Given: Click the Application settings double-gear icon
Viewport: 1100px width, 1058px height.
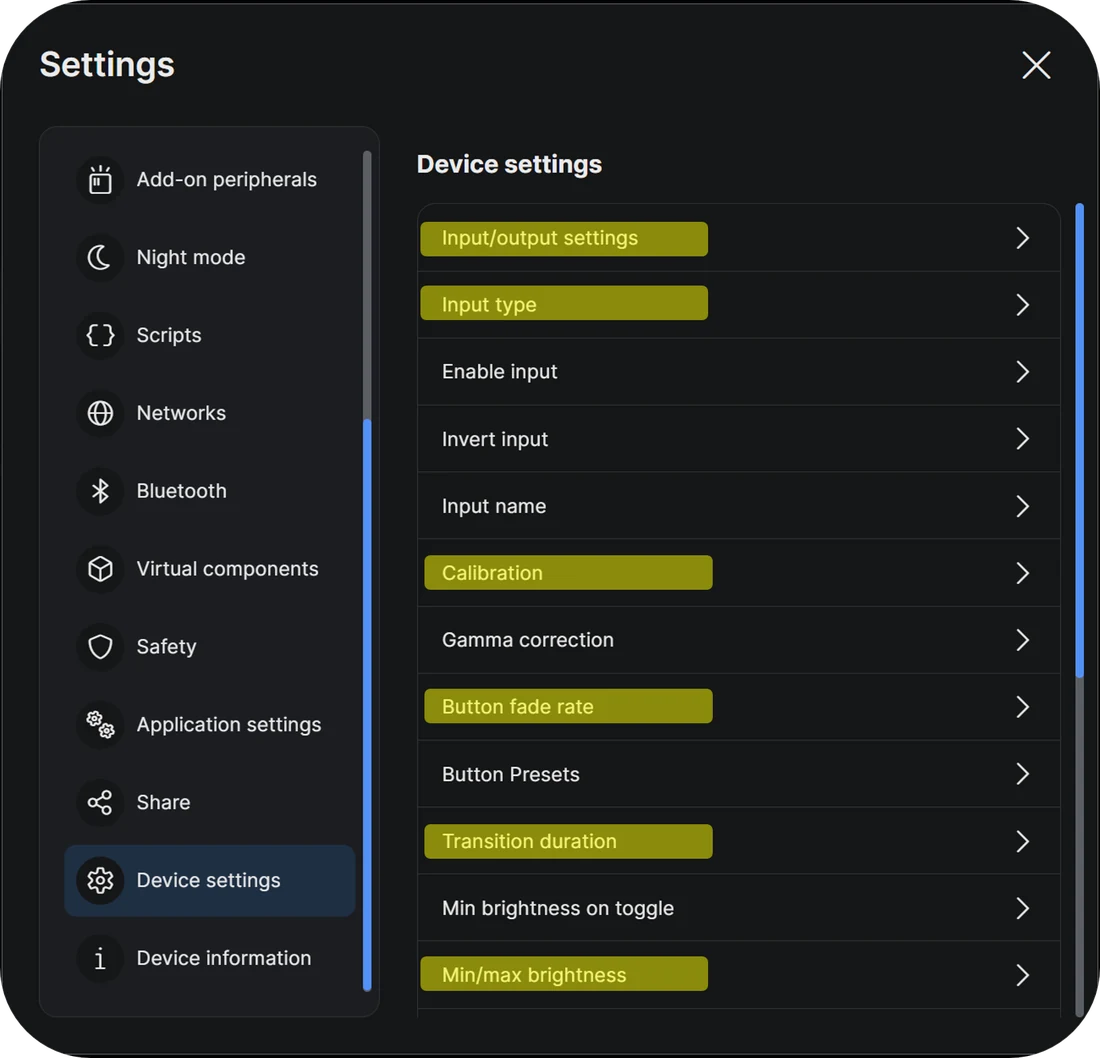Looking at the screenshot, I should point(100,725).
